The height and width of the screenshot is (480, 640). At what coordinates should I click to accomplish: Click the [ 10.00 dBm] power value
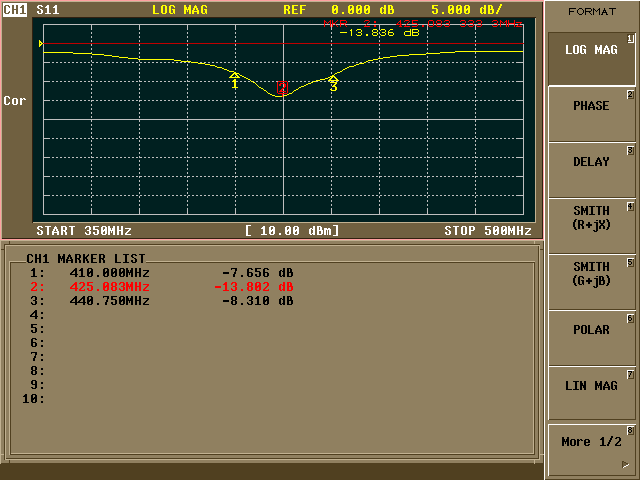(292, 231)
